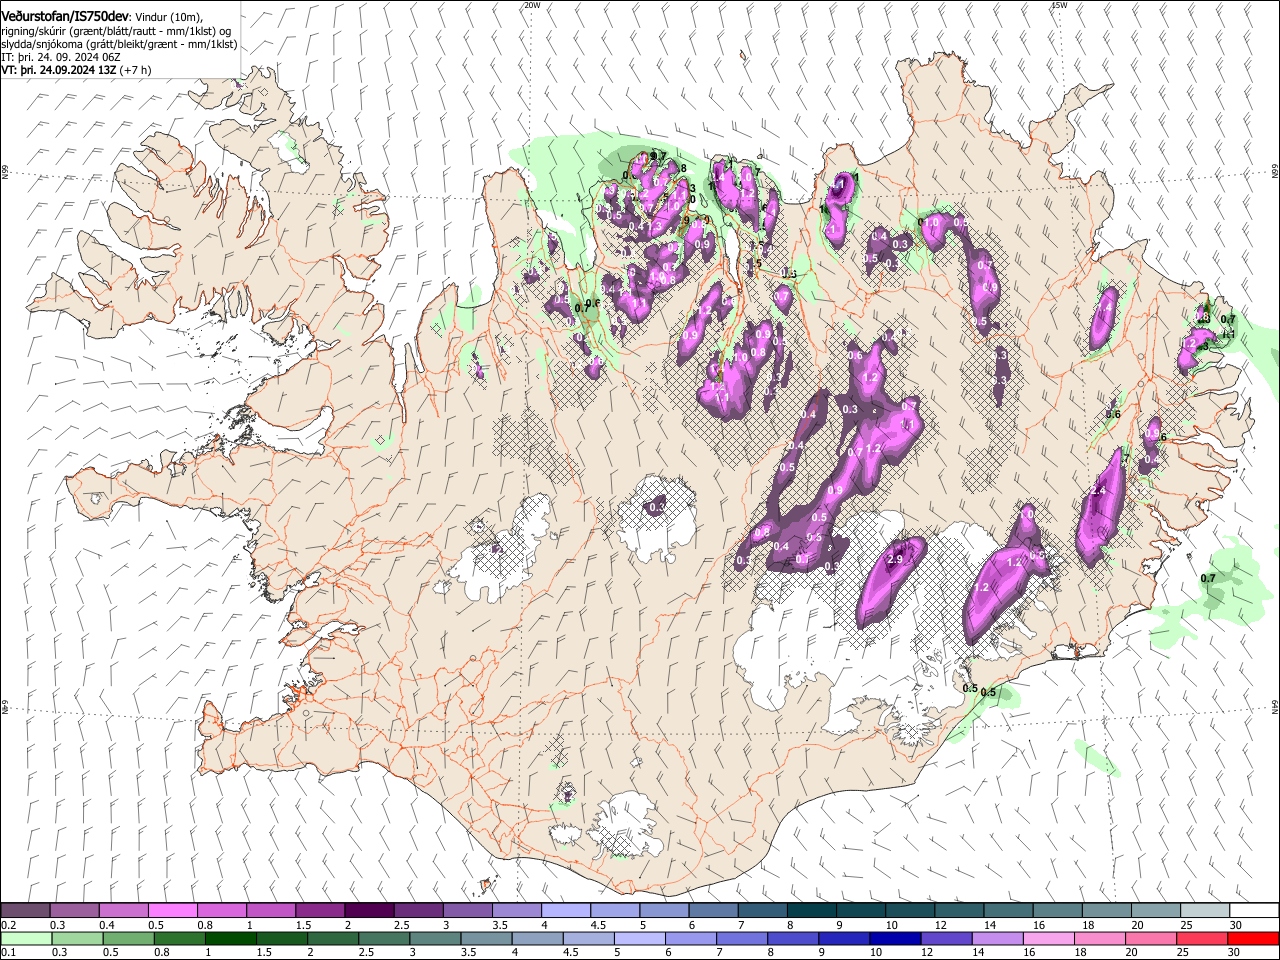Screen dimensions: 1280x960
Task: Pick the bright red lower swatch after 30
Action: [1253, 938]
